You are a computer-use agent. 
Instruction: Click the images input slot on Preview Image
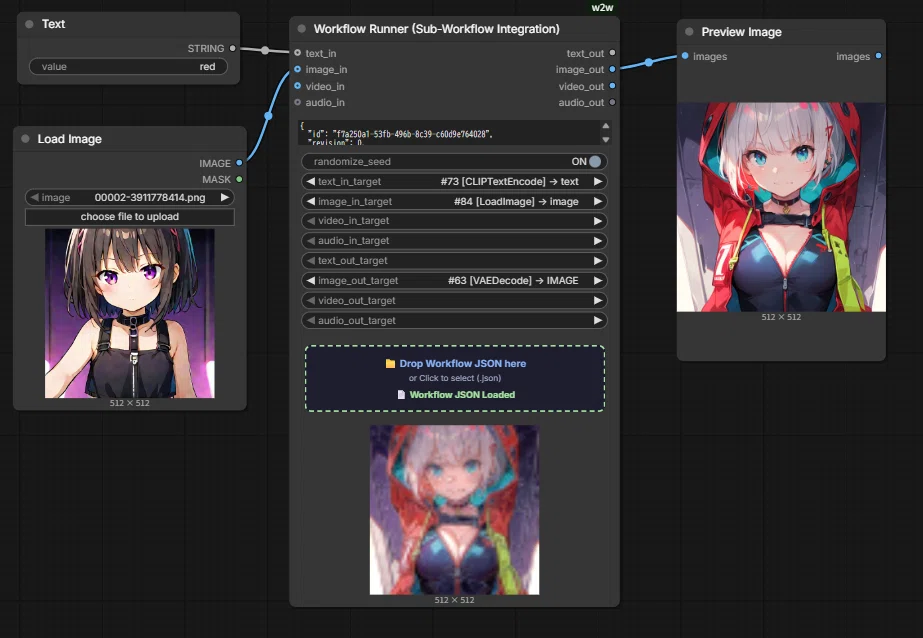pos(685,56)
